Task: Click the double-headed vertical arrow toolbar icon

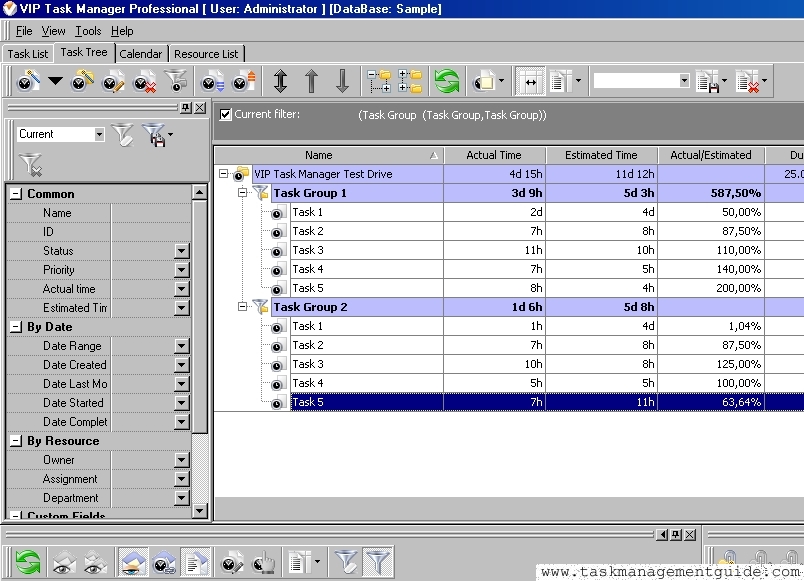Action: [x=280, y=81]
